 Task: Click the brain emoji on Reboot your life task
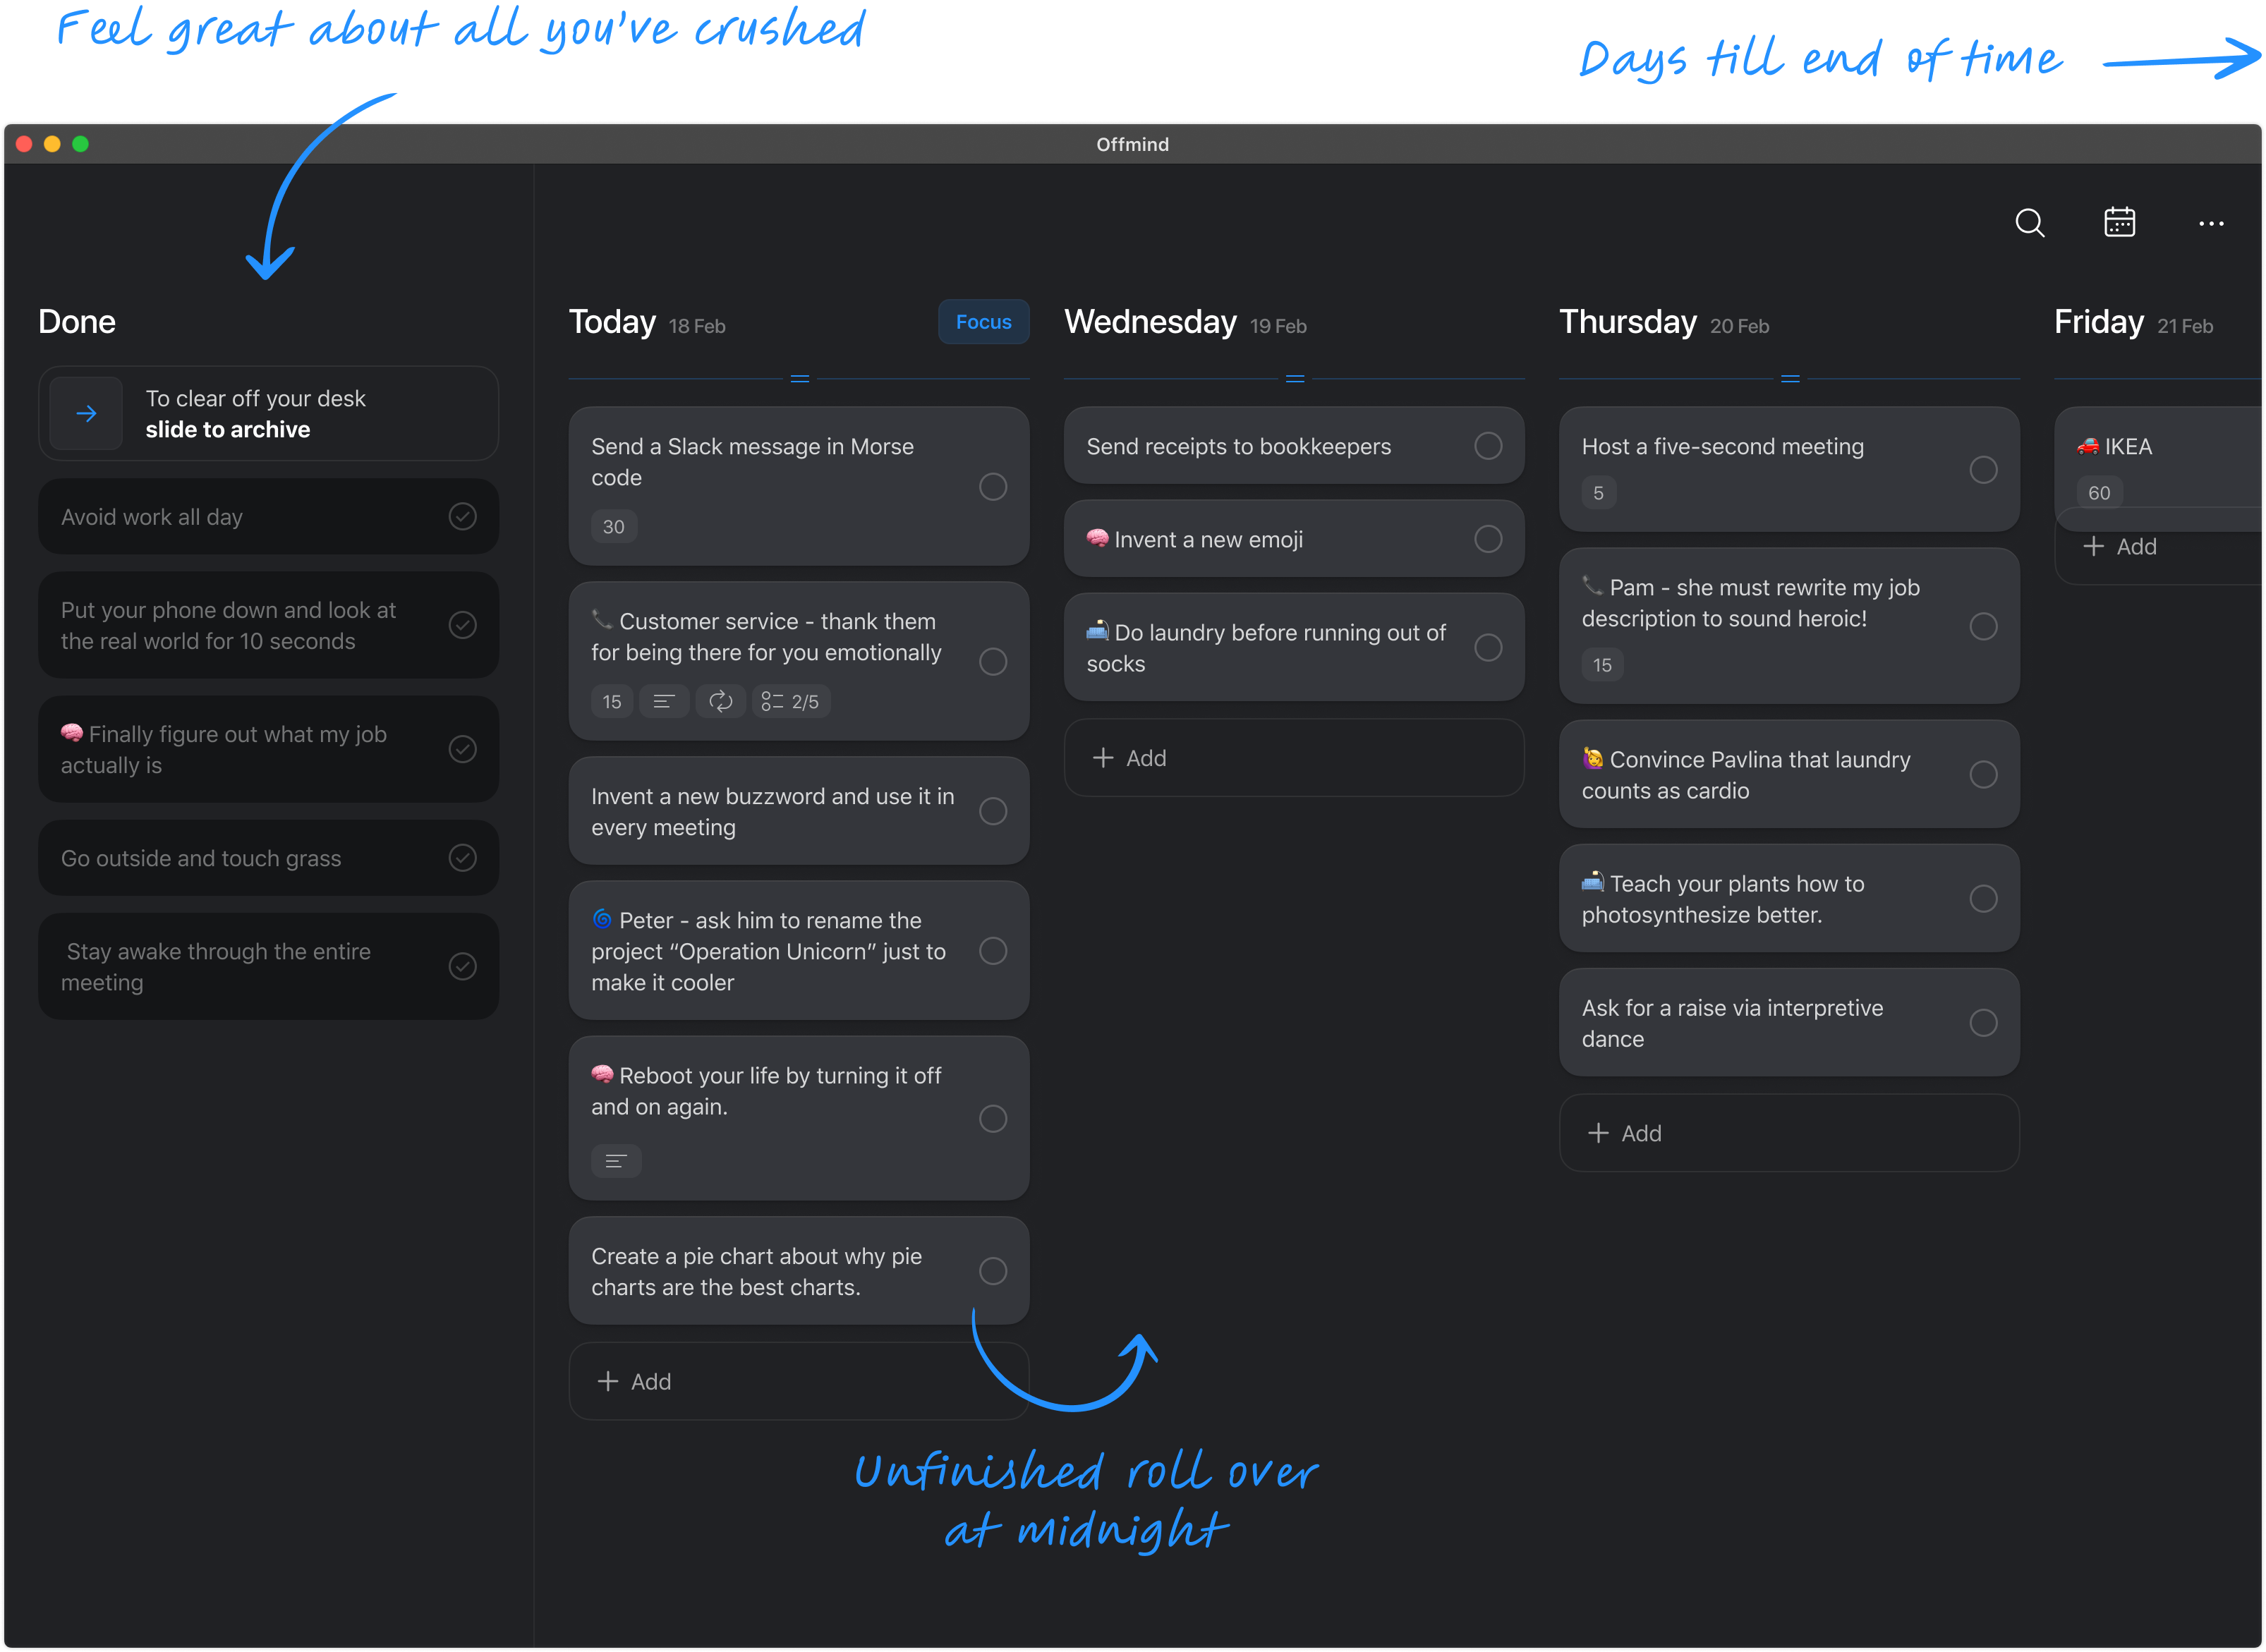point(602,1073)
